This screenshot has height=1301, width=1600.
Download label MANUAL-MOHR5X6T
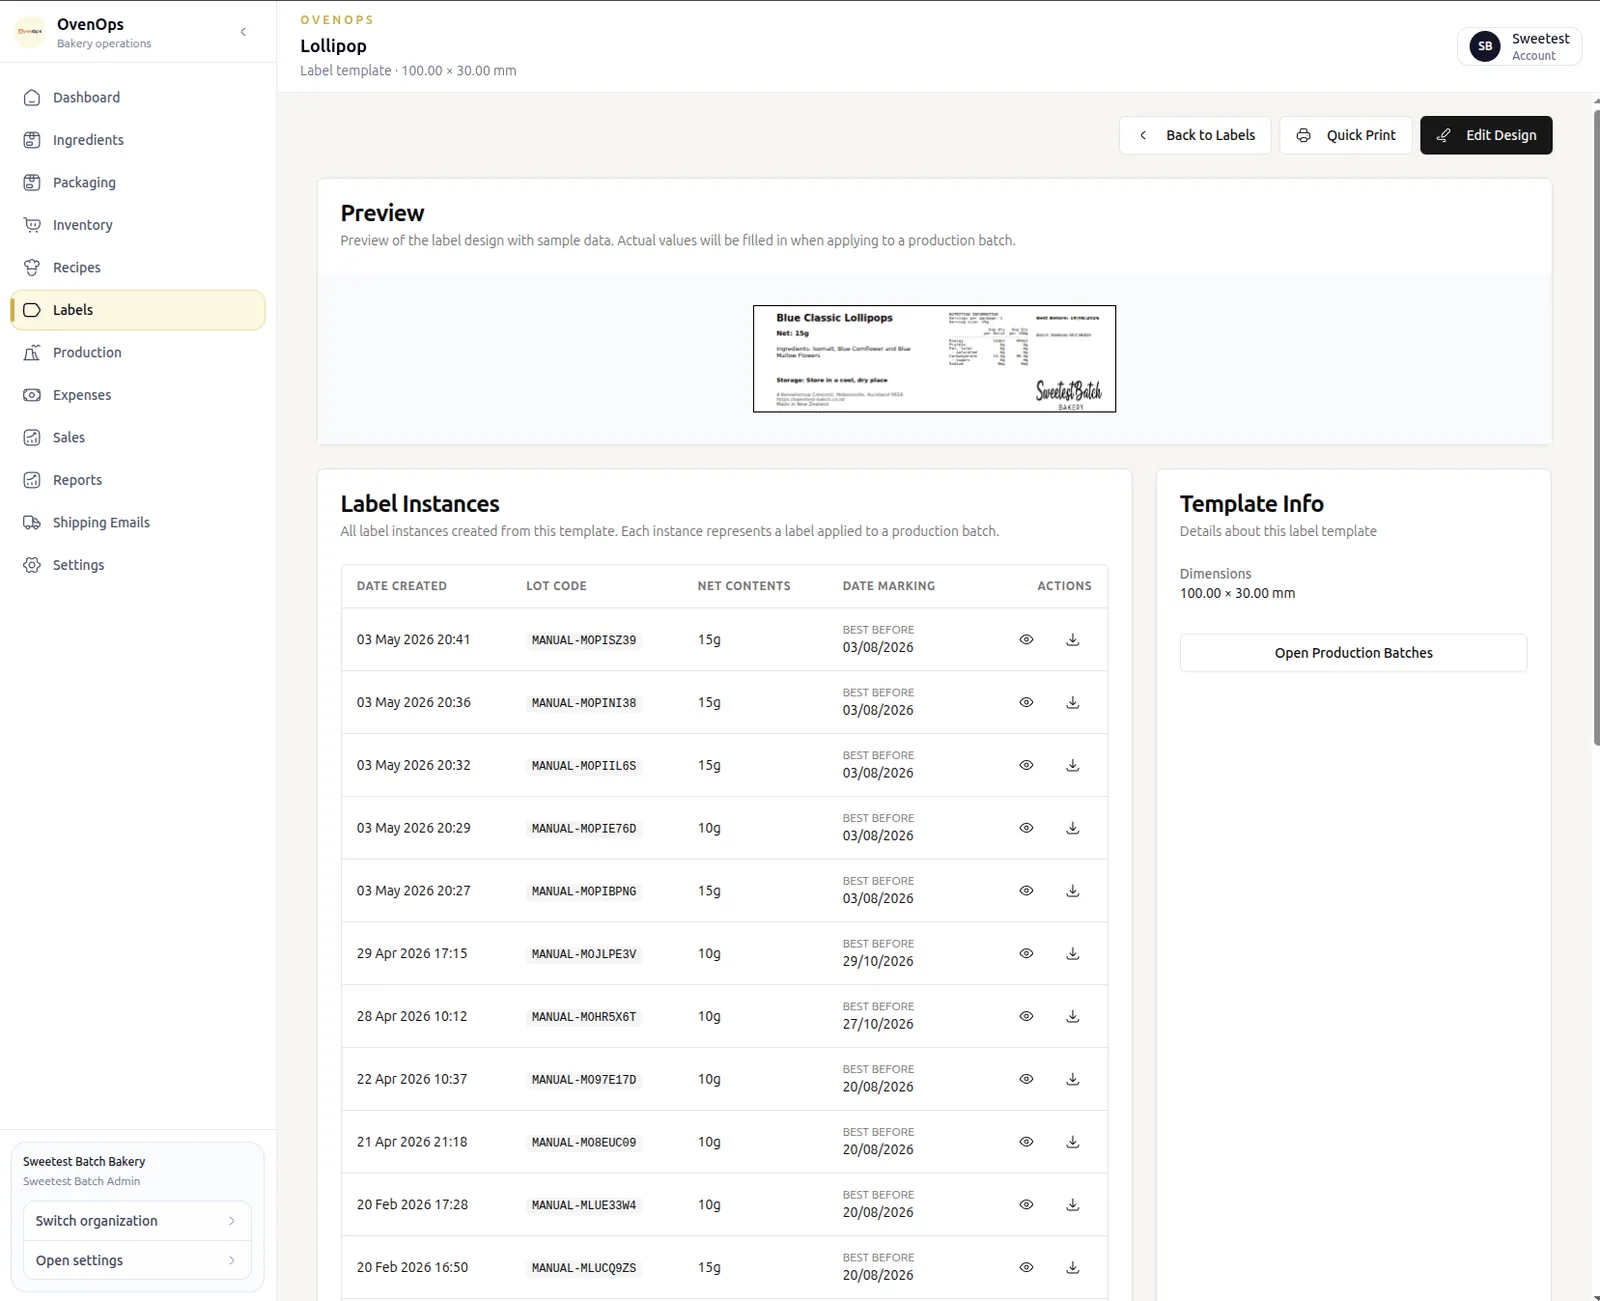click(x=1072, y=1016)
